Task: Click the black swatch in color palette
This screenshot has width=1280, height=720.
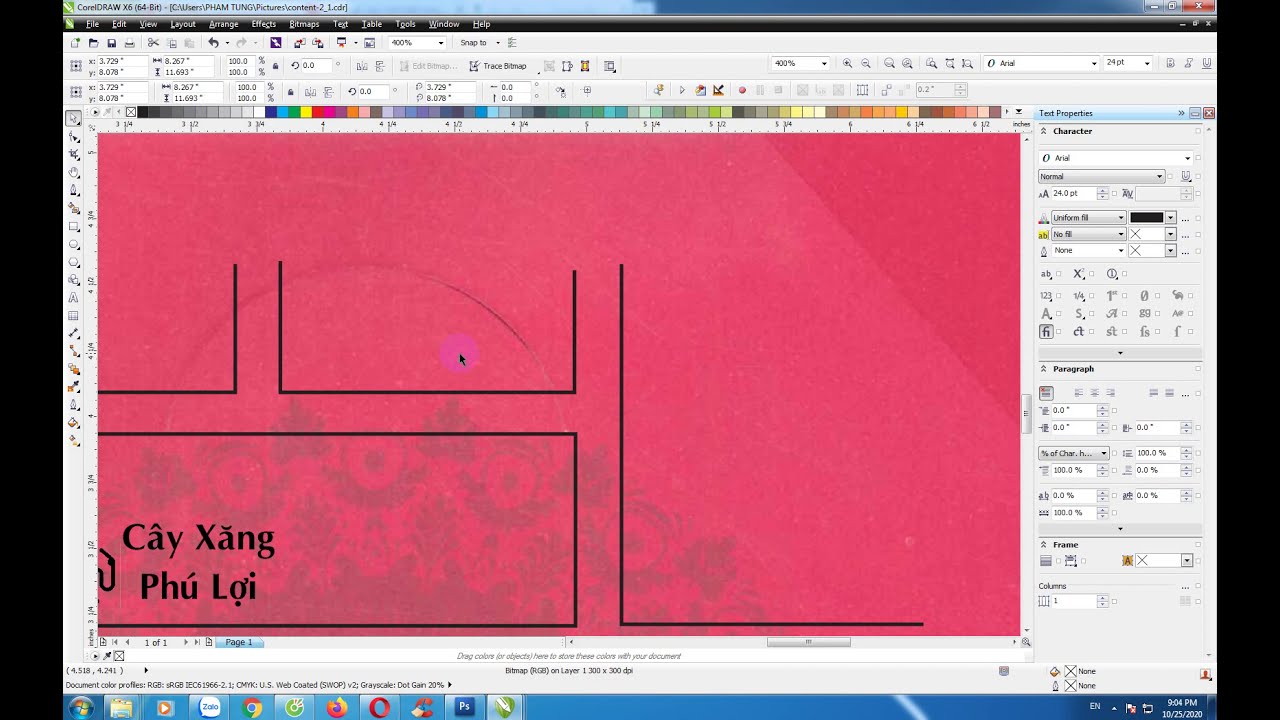Action: pyautogui.click(x=142, y=112)
